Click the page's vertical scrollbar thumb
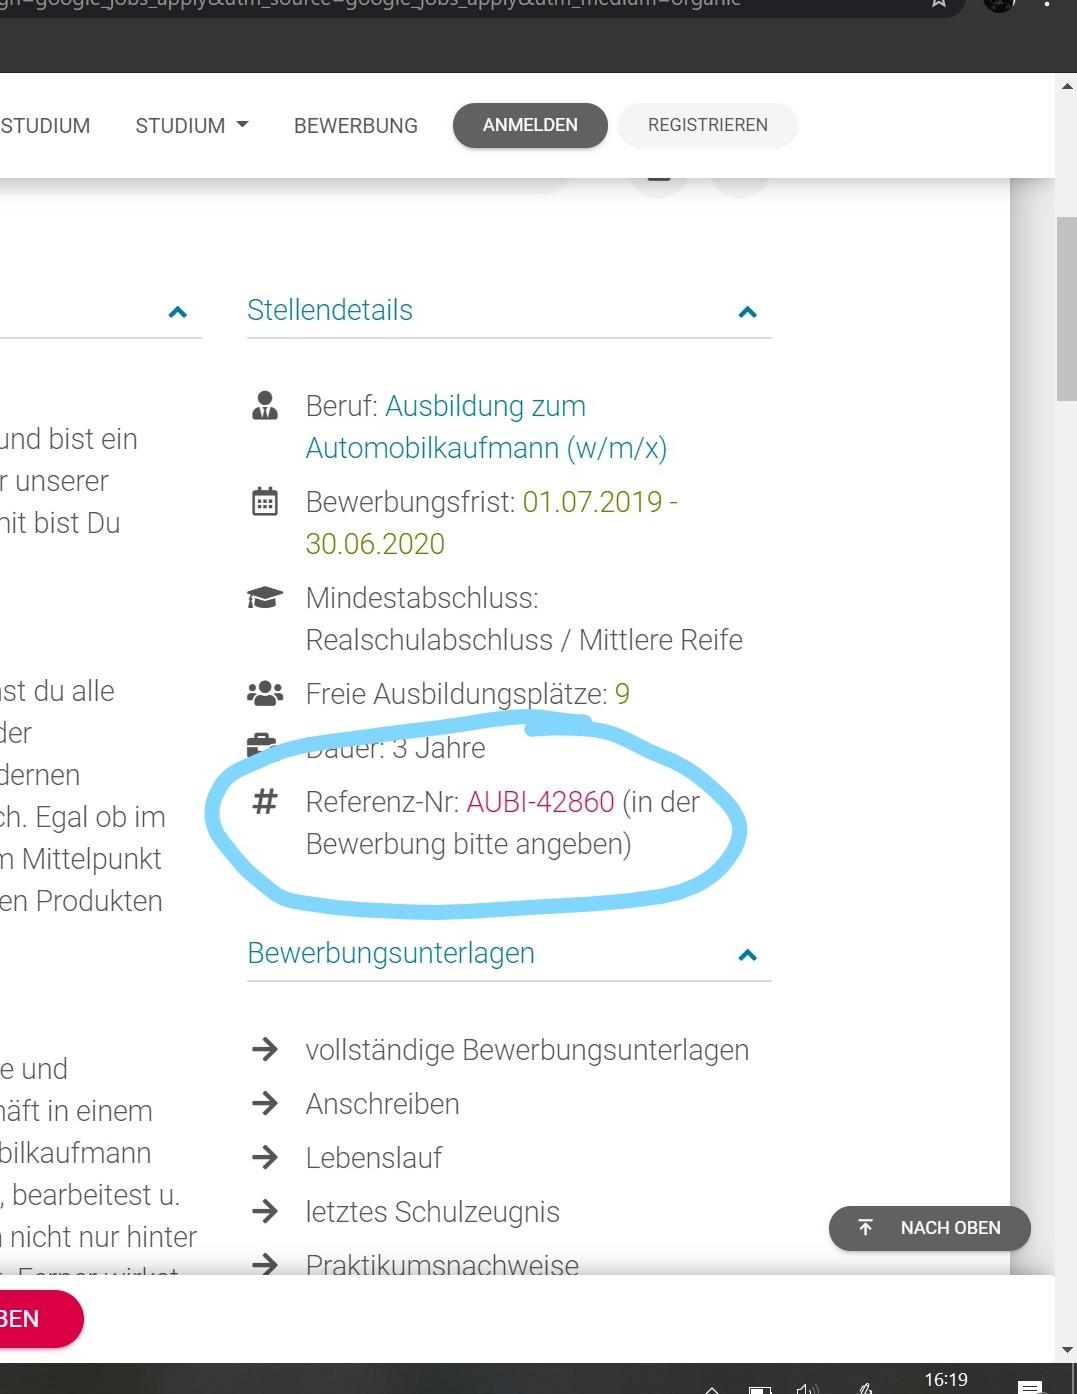Viewport: 1077px width, 1394px height. click(1066, 310)
